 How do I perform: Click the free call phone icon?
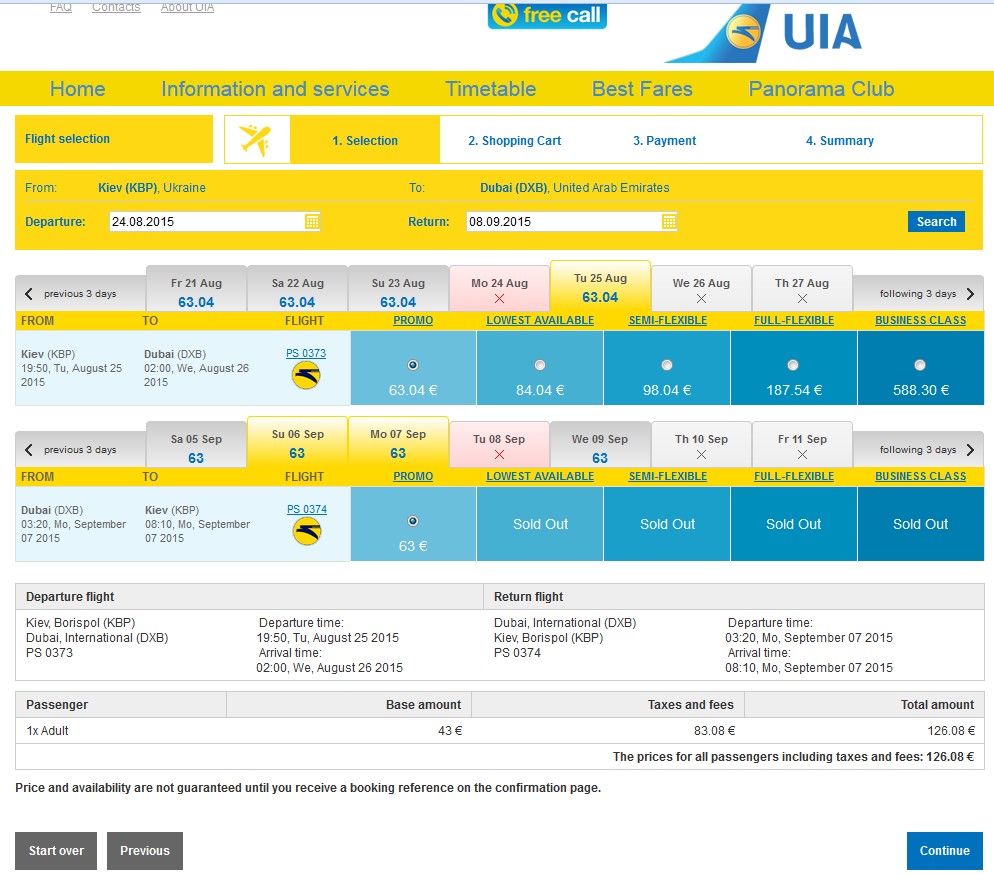(505, 15)
